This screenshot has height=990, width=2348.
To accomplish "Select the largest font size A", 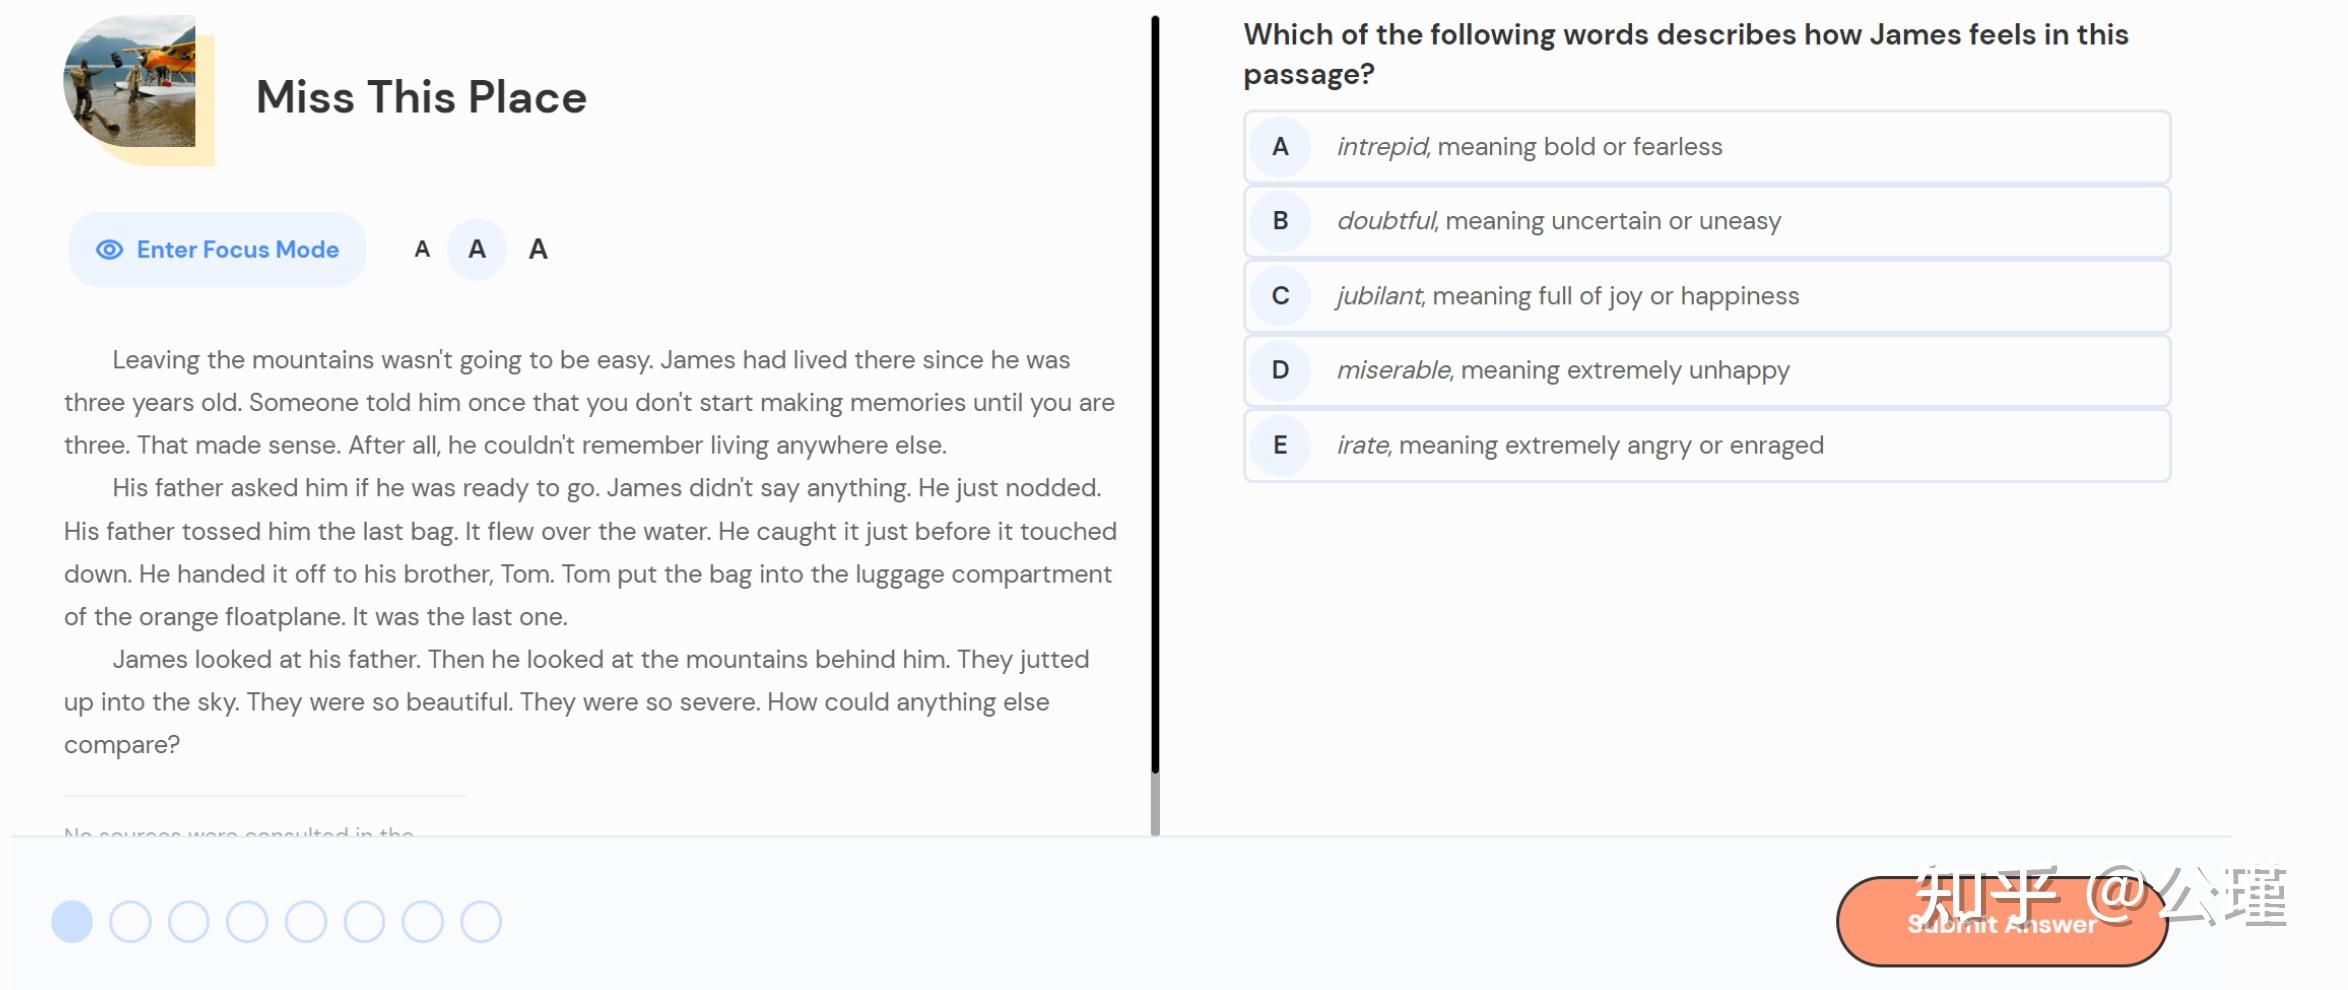I will 538,249.
